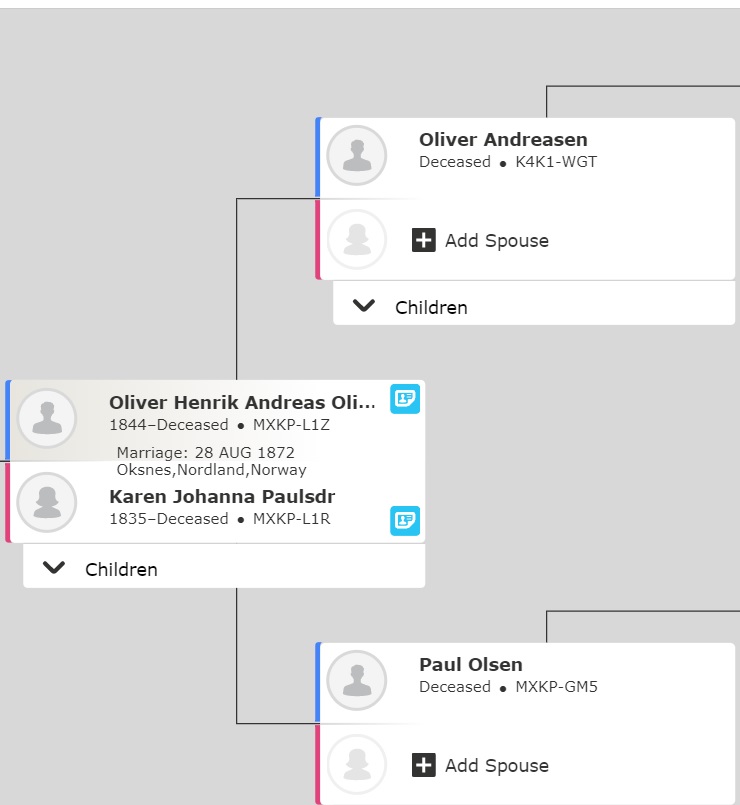This screenshot has width=740, height=805.
Task: Open Karen Johanna Paulsdr name link
Action: (222, 497)
